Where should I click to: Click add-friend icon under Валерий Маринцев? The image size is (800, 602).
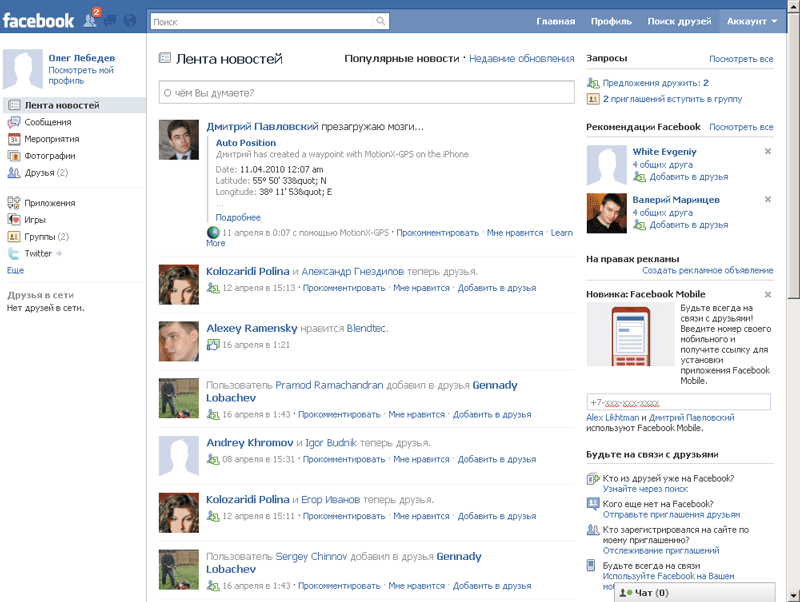639,224
